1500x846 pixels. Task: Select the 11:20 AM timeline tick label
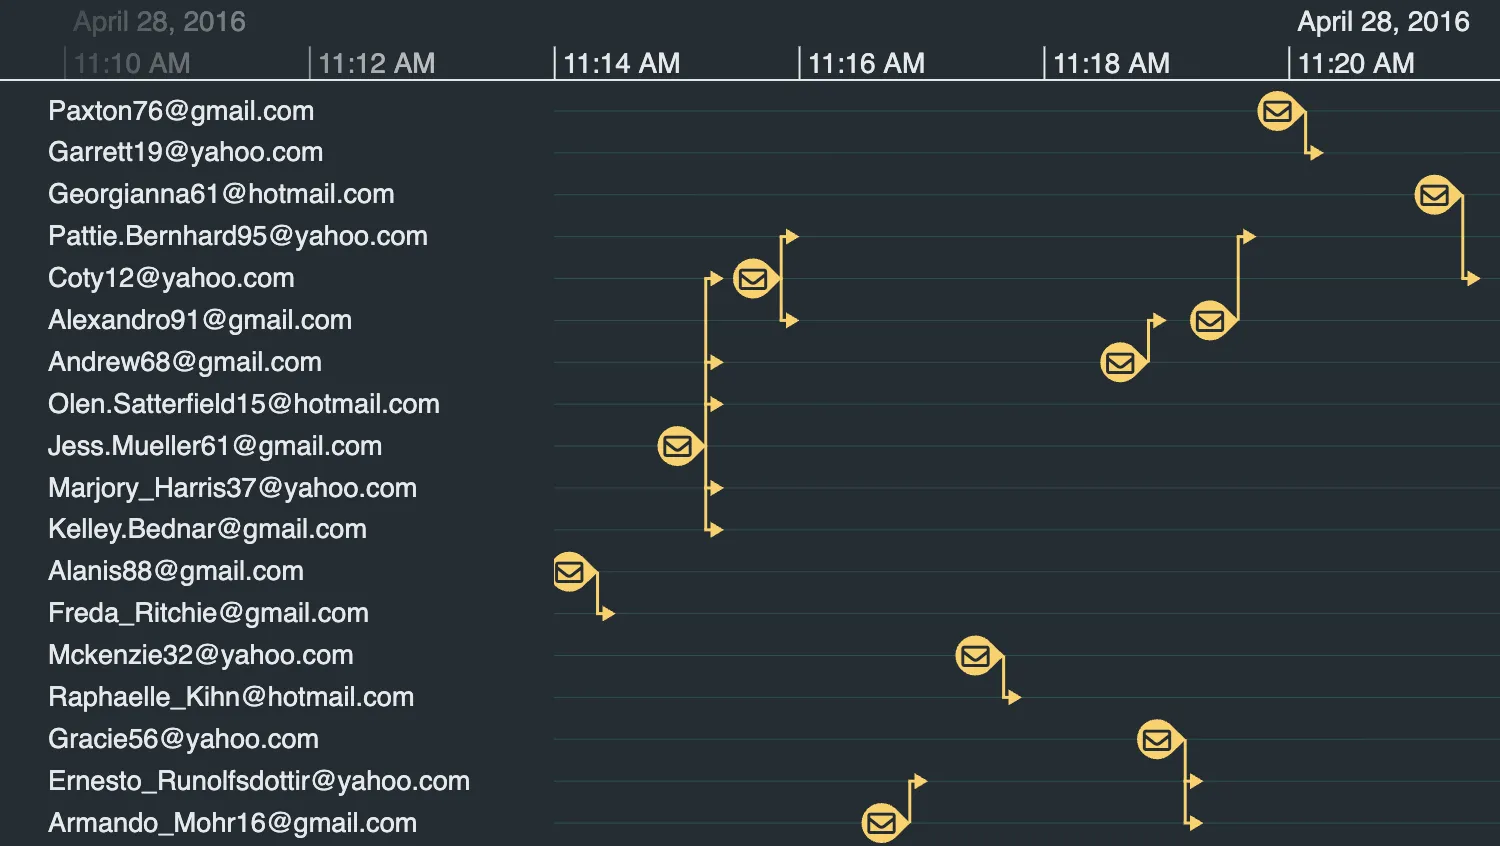1356,64
